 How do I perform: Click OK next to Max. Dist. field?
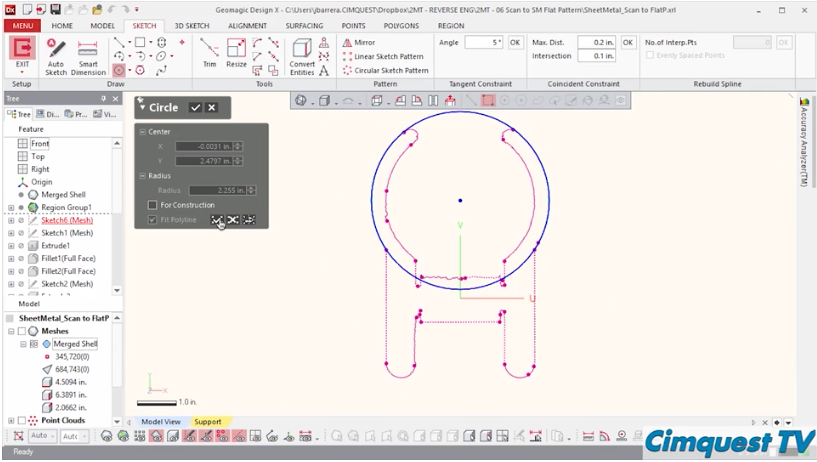[x=628, y=43]
